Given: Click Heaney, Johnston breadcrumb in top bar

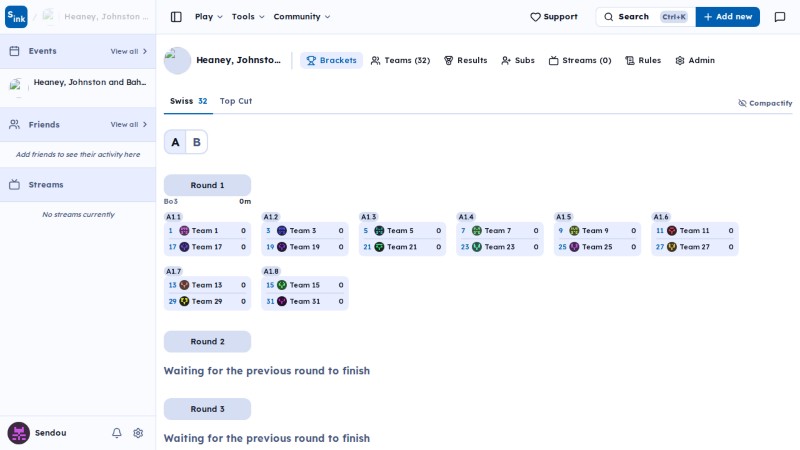Looking at the screenshot, I should 106,17.
